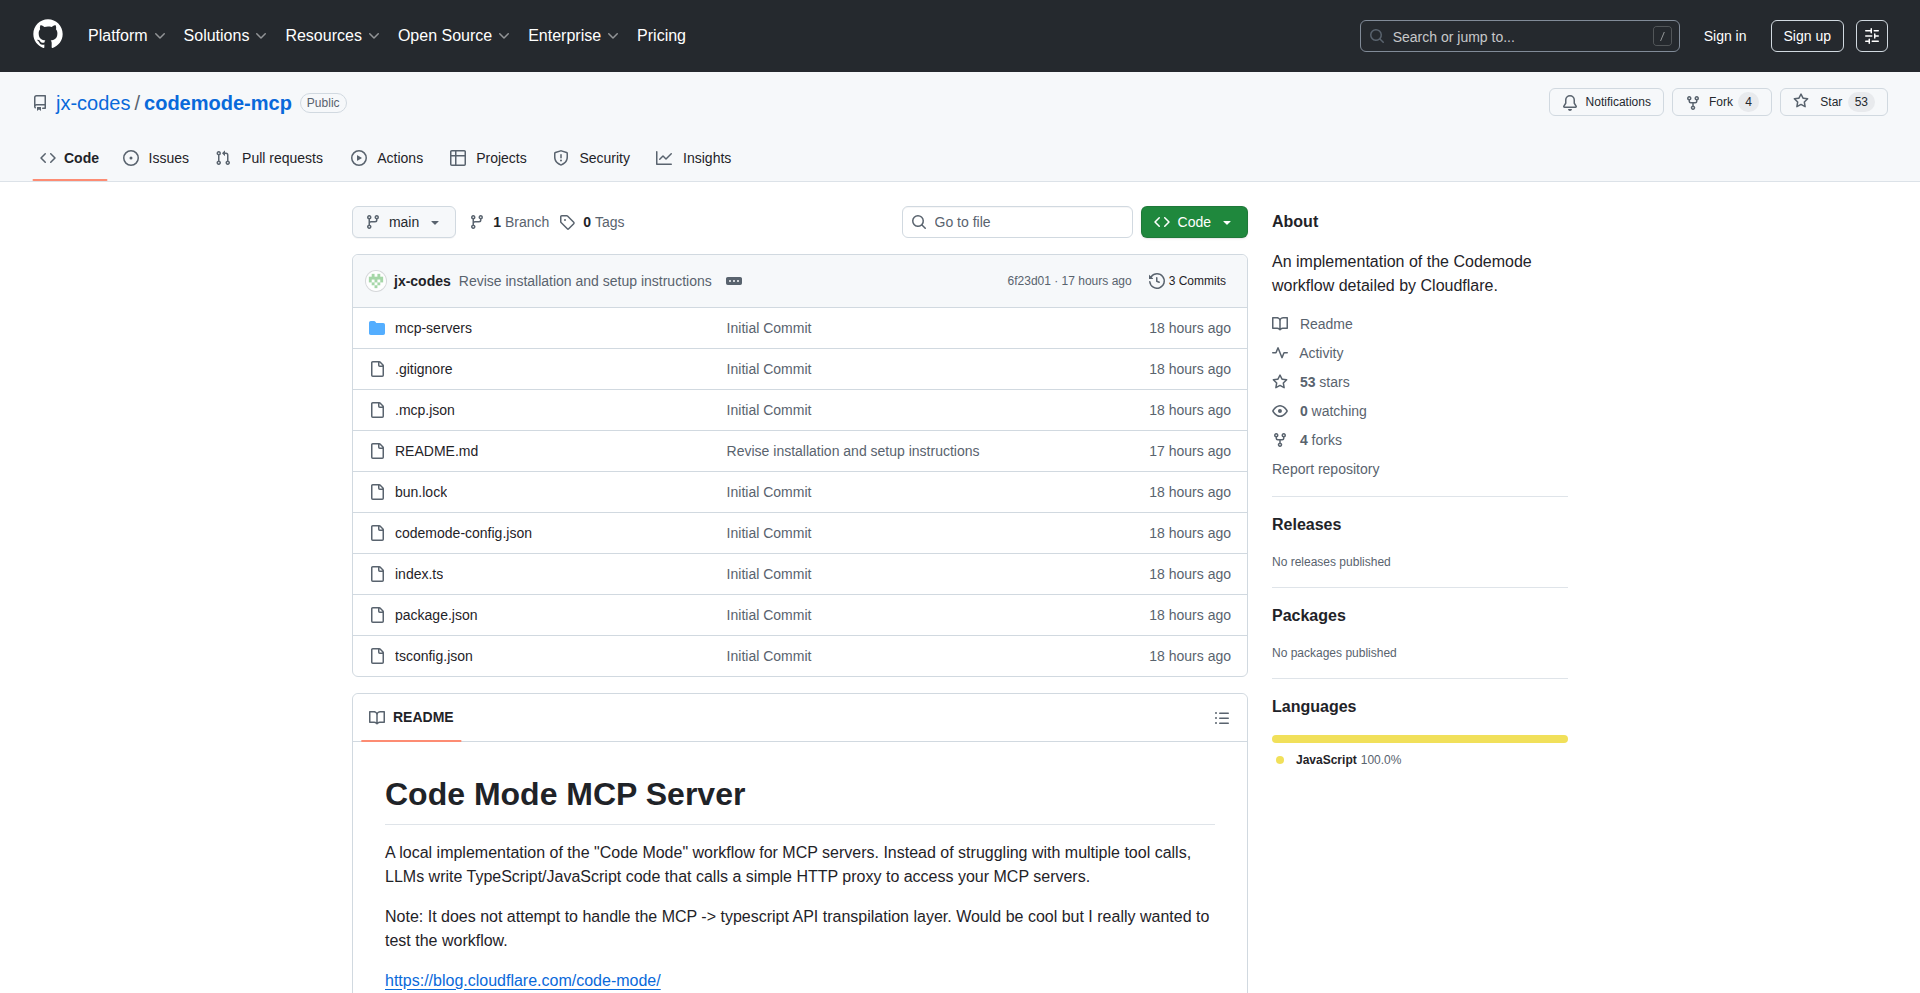Screen dimensions: 1920x993
Task: Open the JavaScript 100.0% language link
Action: (1339, 760)
